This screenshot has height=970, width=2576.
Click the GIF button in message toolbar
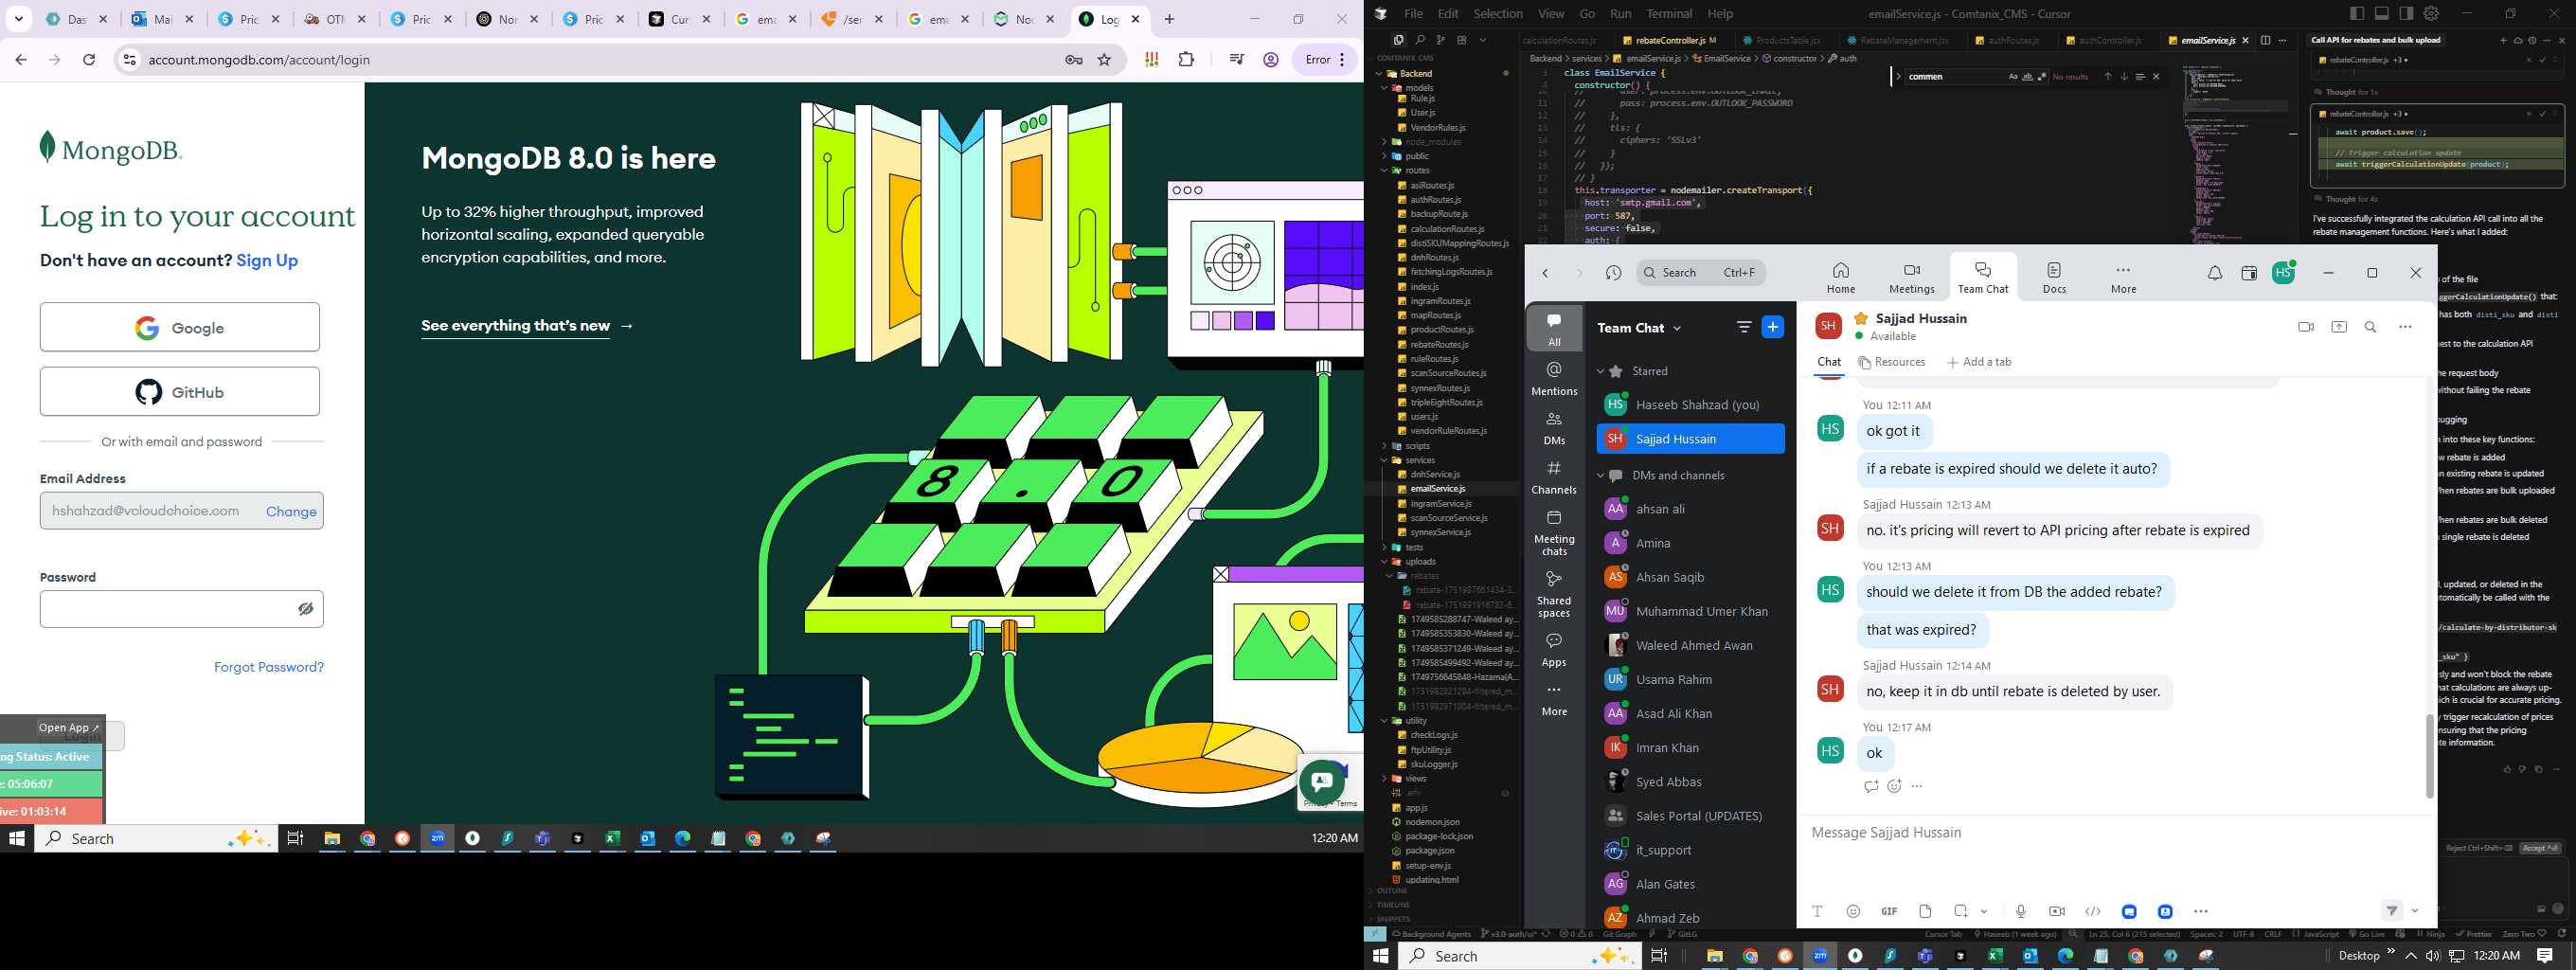point(1889,911)
